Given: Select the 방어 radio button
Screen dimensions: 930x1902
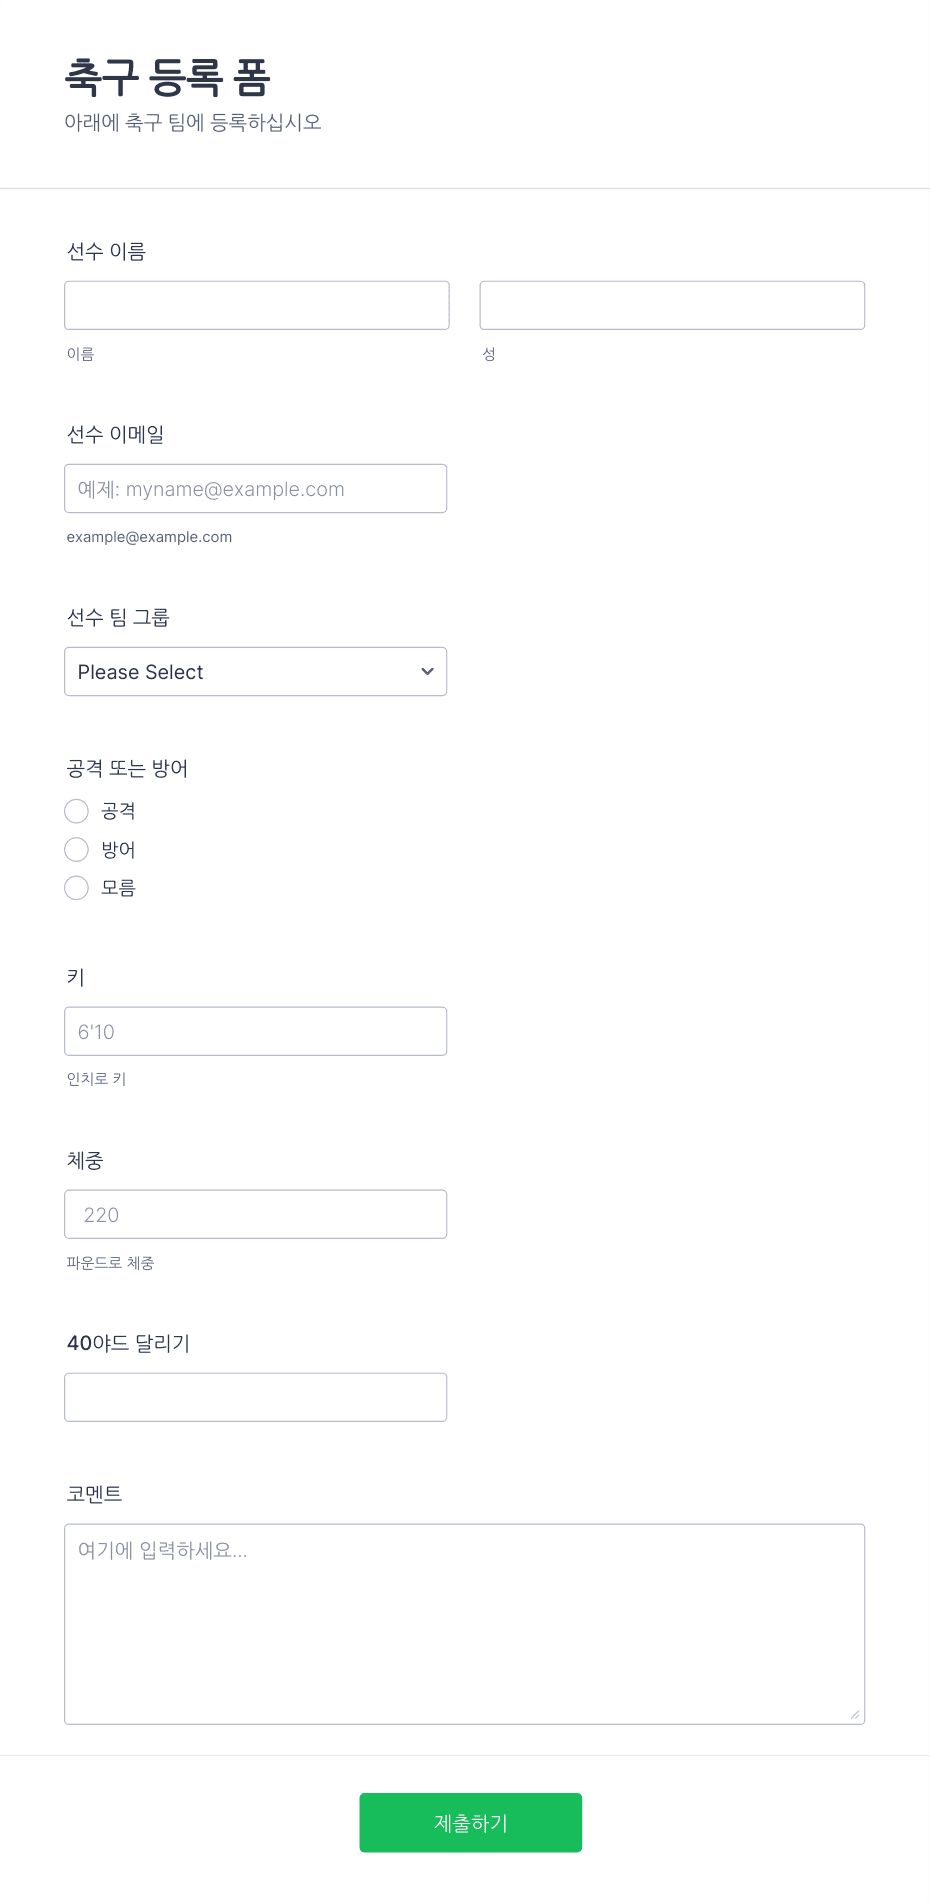Looking at the screenshot, I should 77,849.
